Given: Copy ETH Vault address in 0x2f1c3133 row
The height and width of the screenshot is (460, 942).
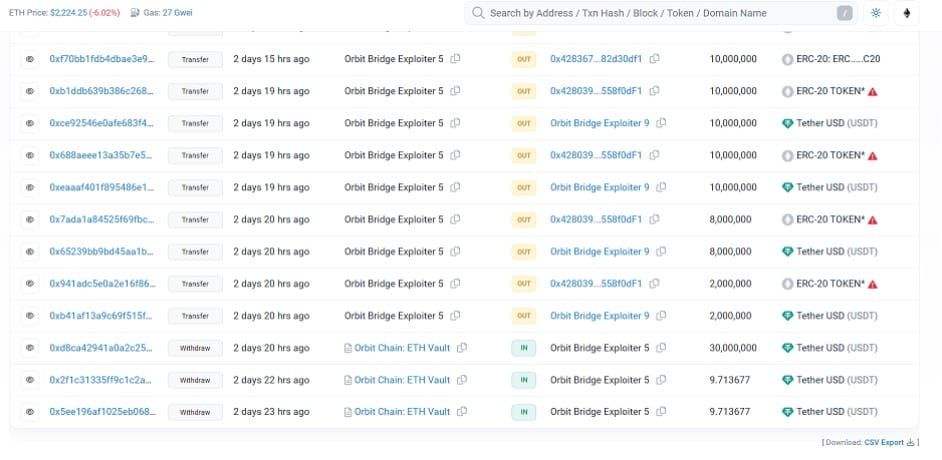Looking at the screenshot, I should pyautogui.click(x=462, y=380).
